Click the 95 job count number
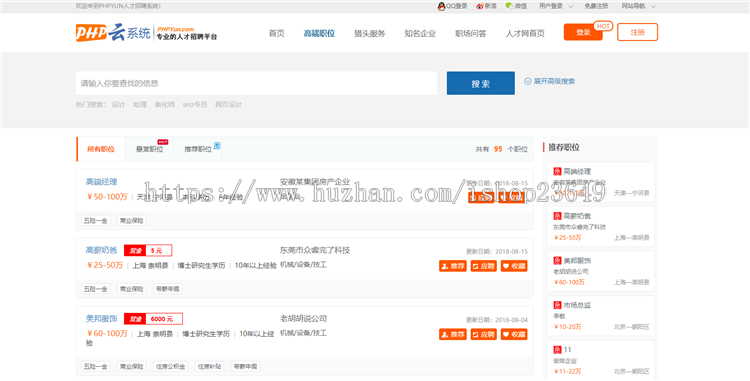 [x=498, y=149]
